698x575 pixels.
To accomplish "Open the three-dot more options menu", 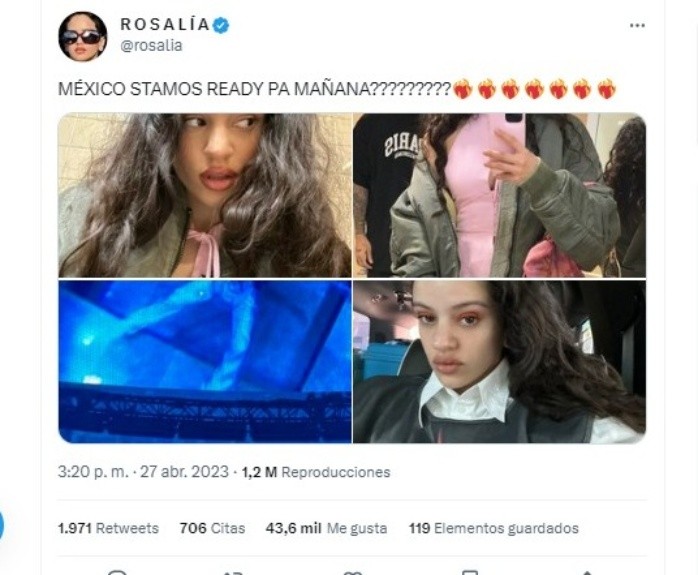I will pyautogui.click(x=637, y=25).
